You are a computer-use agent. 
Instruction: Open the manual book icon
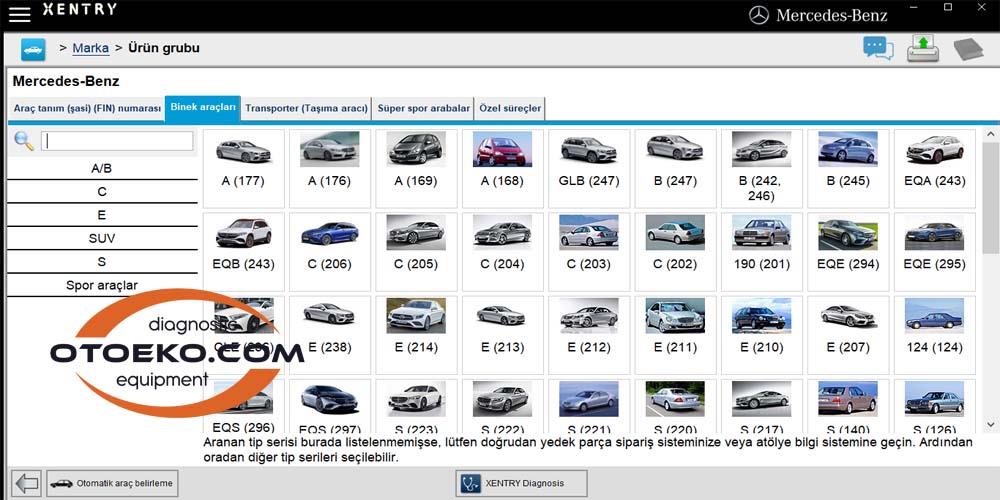pos(968,49)
